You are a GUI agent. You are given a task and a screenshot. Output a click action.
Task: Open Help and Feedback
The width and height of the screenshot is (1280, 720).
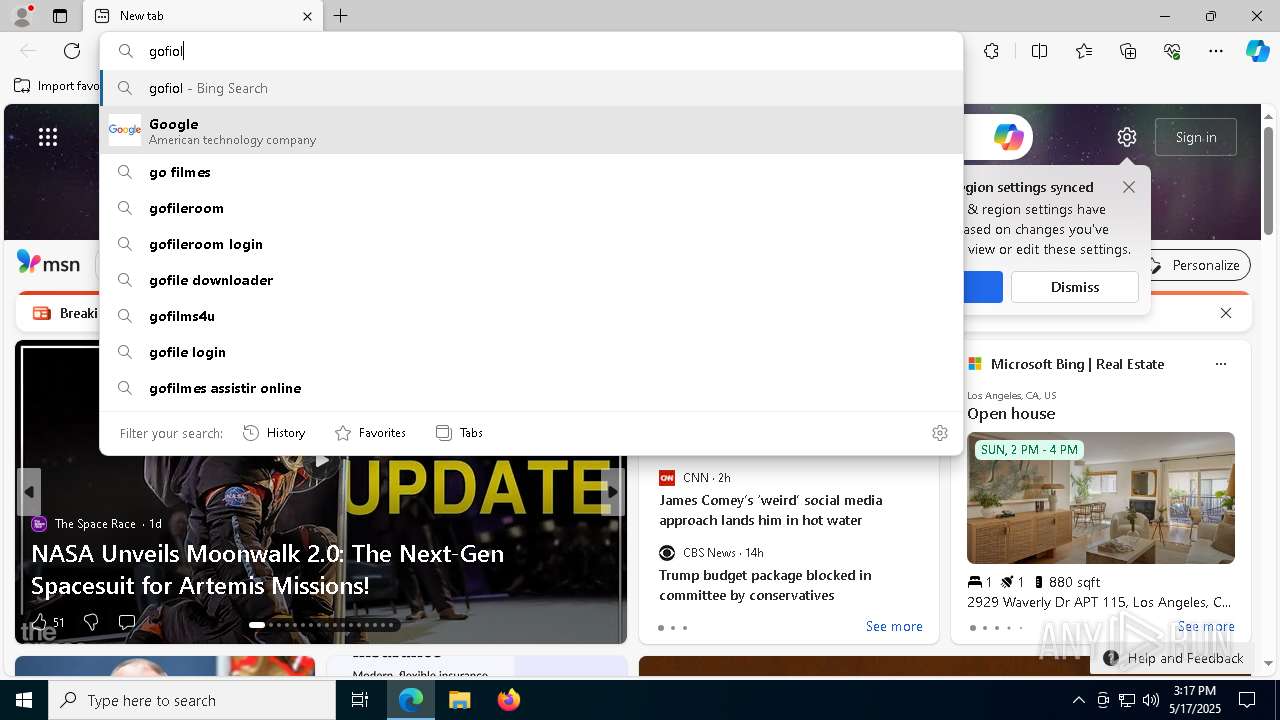1174,658
